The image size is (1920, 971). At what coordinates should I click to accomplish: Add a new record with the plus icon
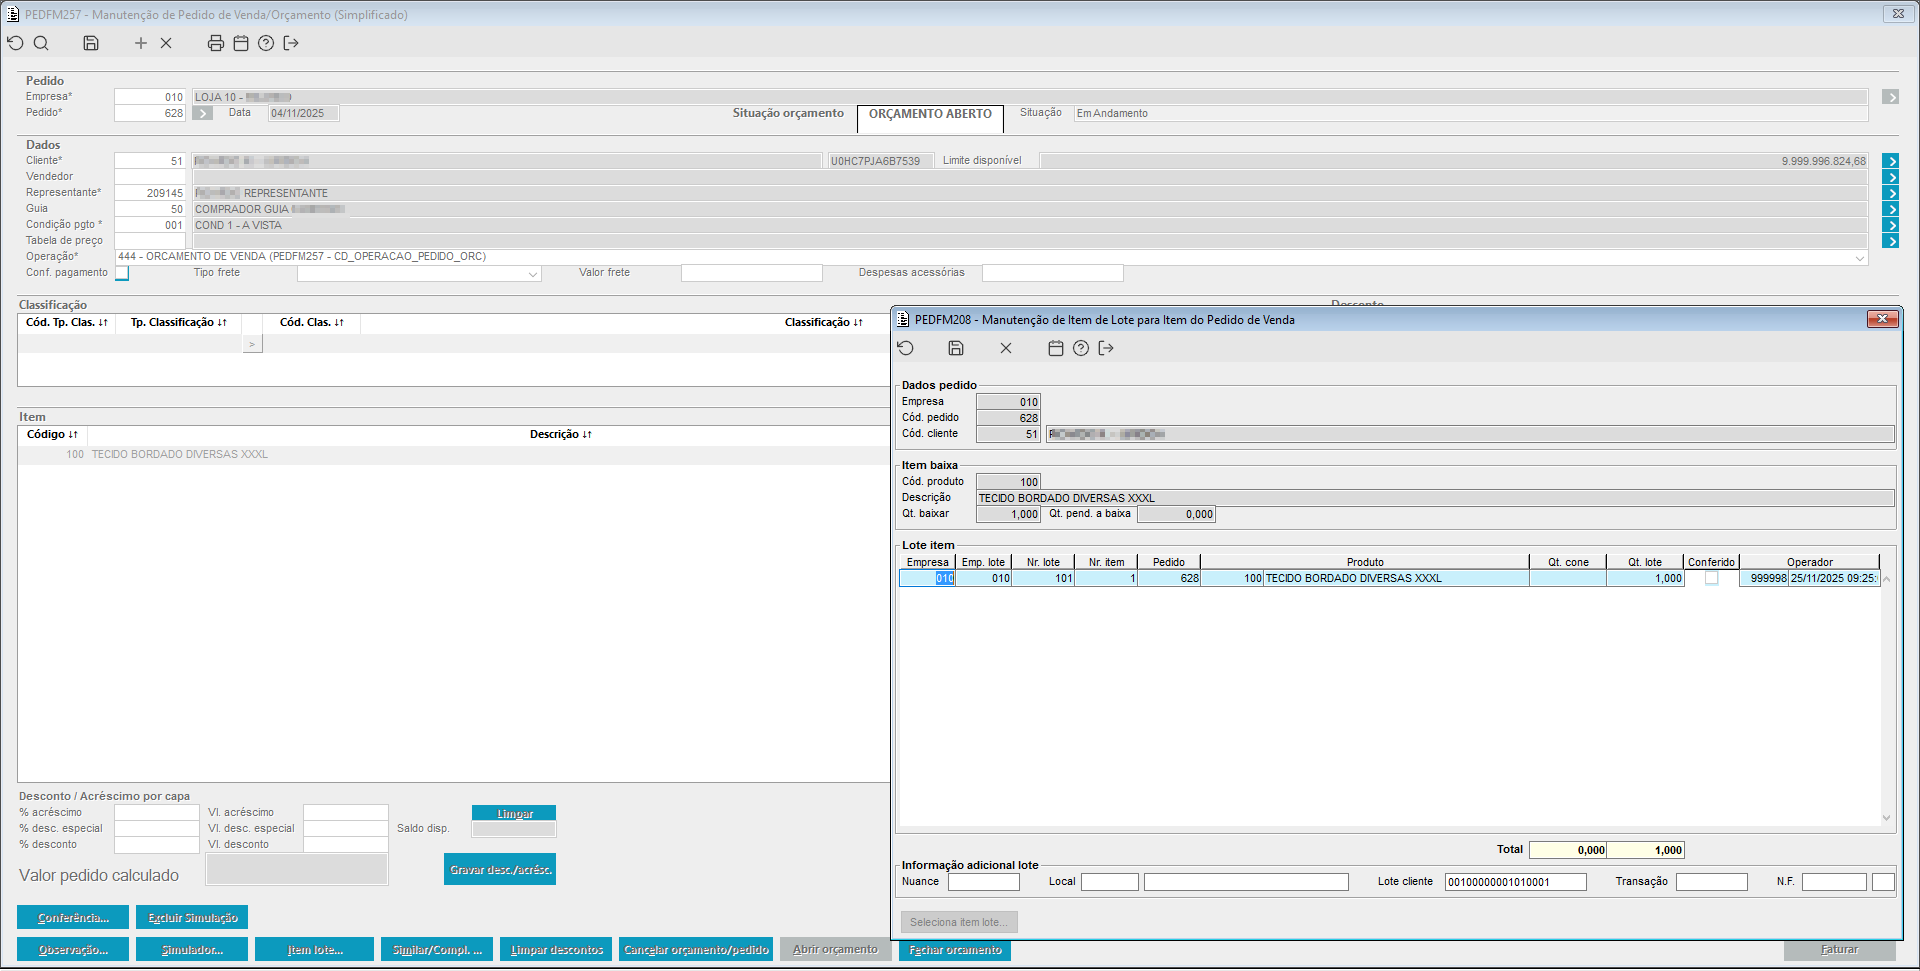pyautogui.click(x=141, y=43)
